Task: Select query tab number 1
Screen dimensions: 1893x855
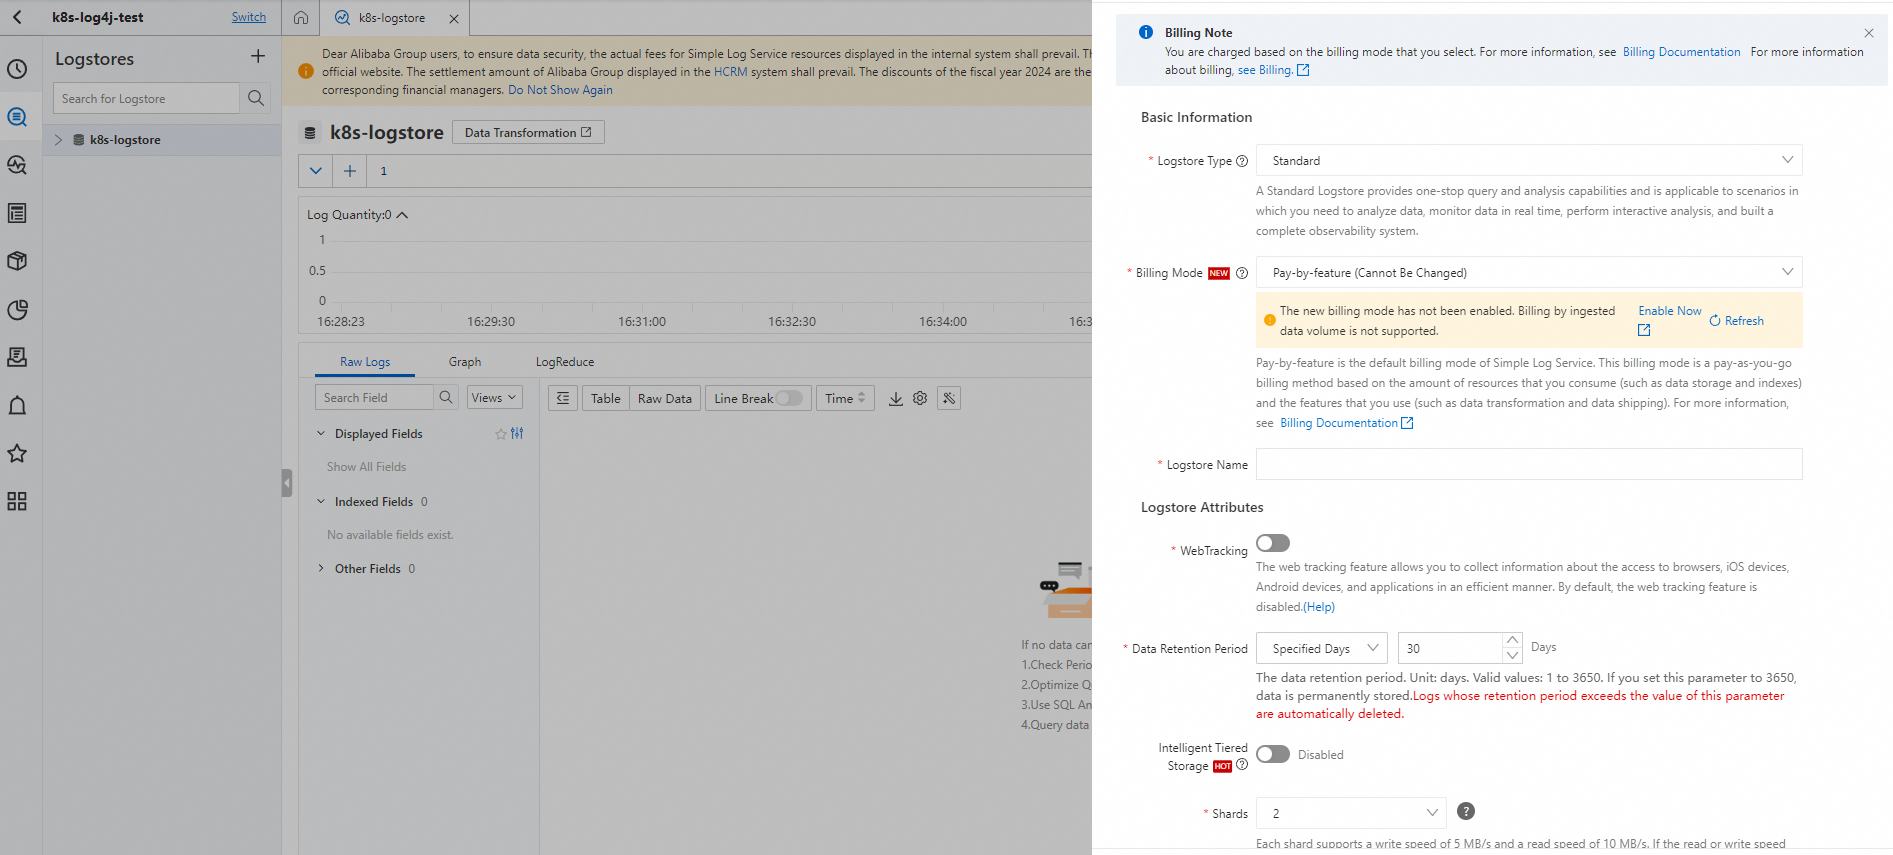Action: [x=383, y=171]
